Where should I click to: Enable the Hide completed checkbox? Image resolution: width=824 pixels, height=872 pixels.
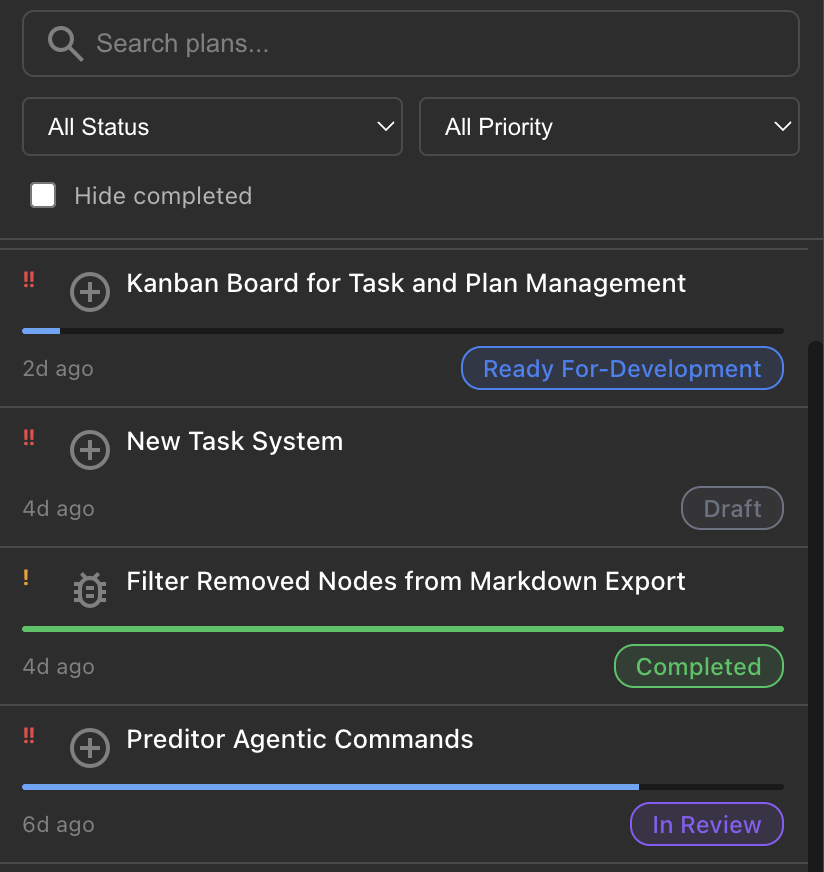pyautogui.click(x=43, y=195)
